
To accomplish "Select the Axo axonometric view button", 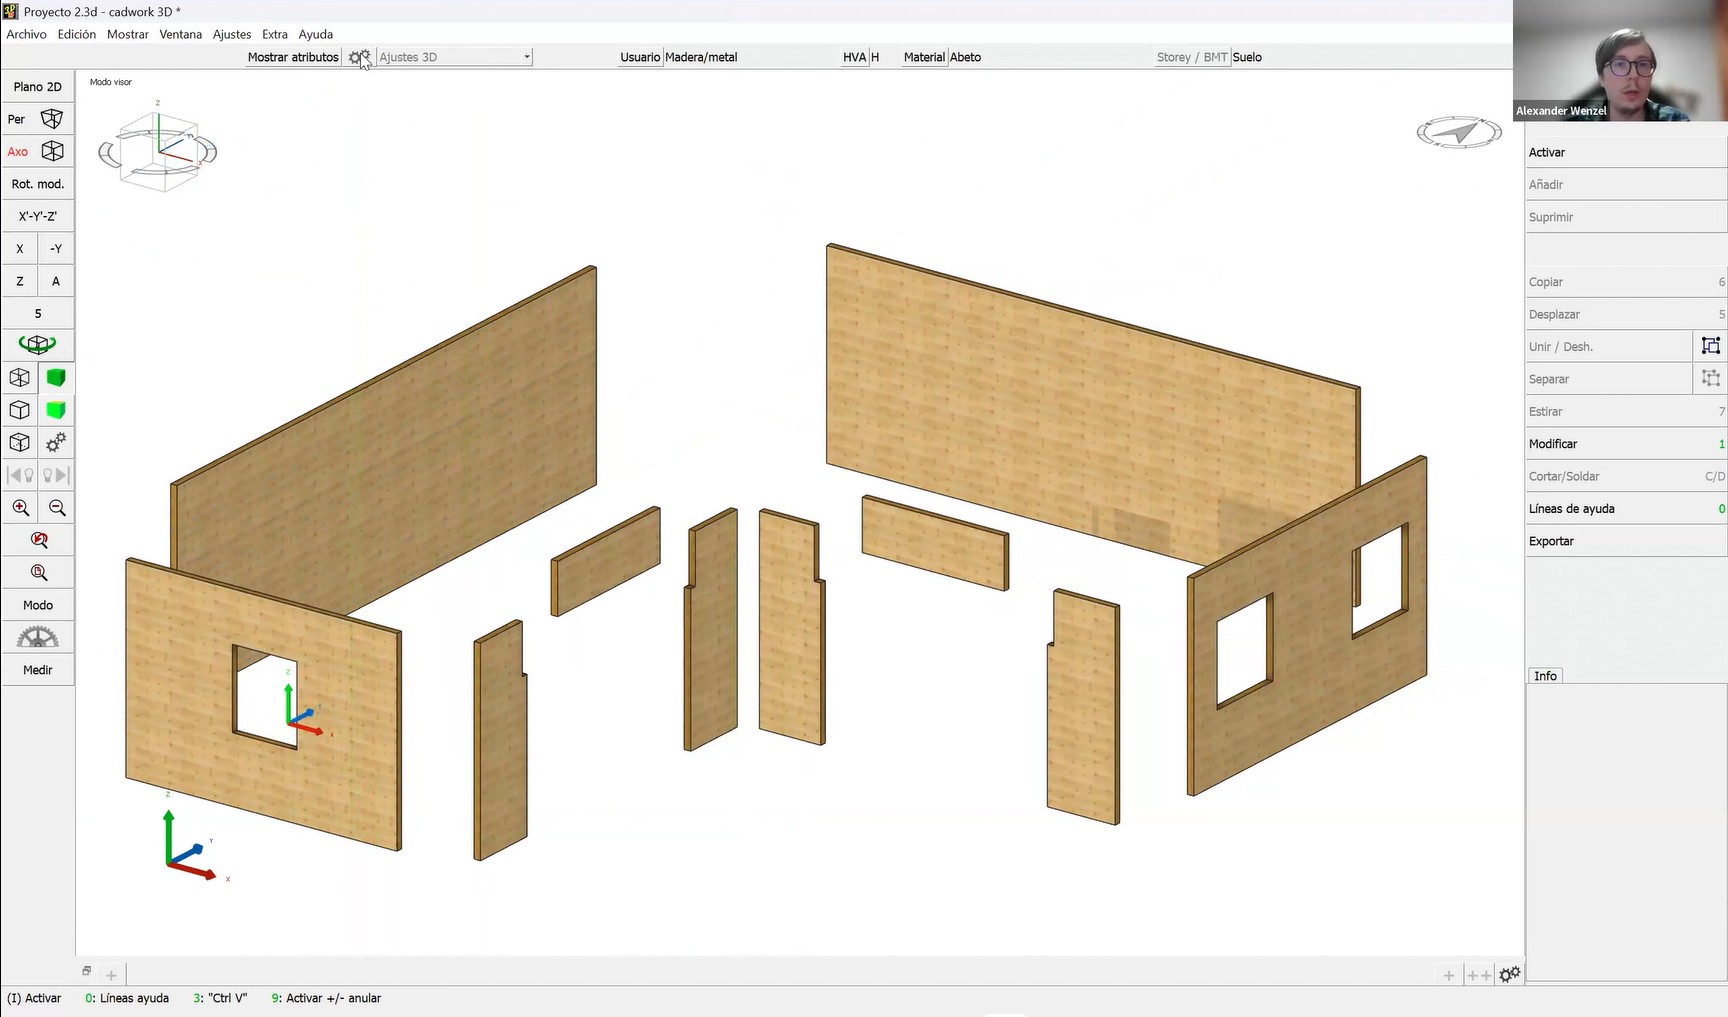I will pyautogui.click(x=38, y=152).
